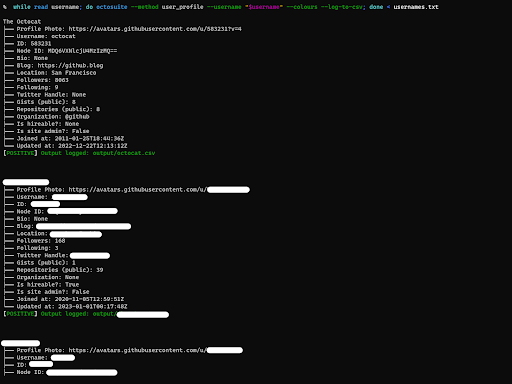
Task: Click 'Followers: 8063' line
Action: click(43, 80)
